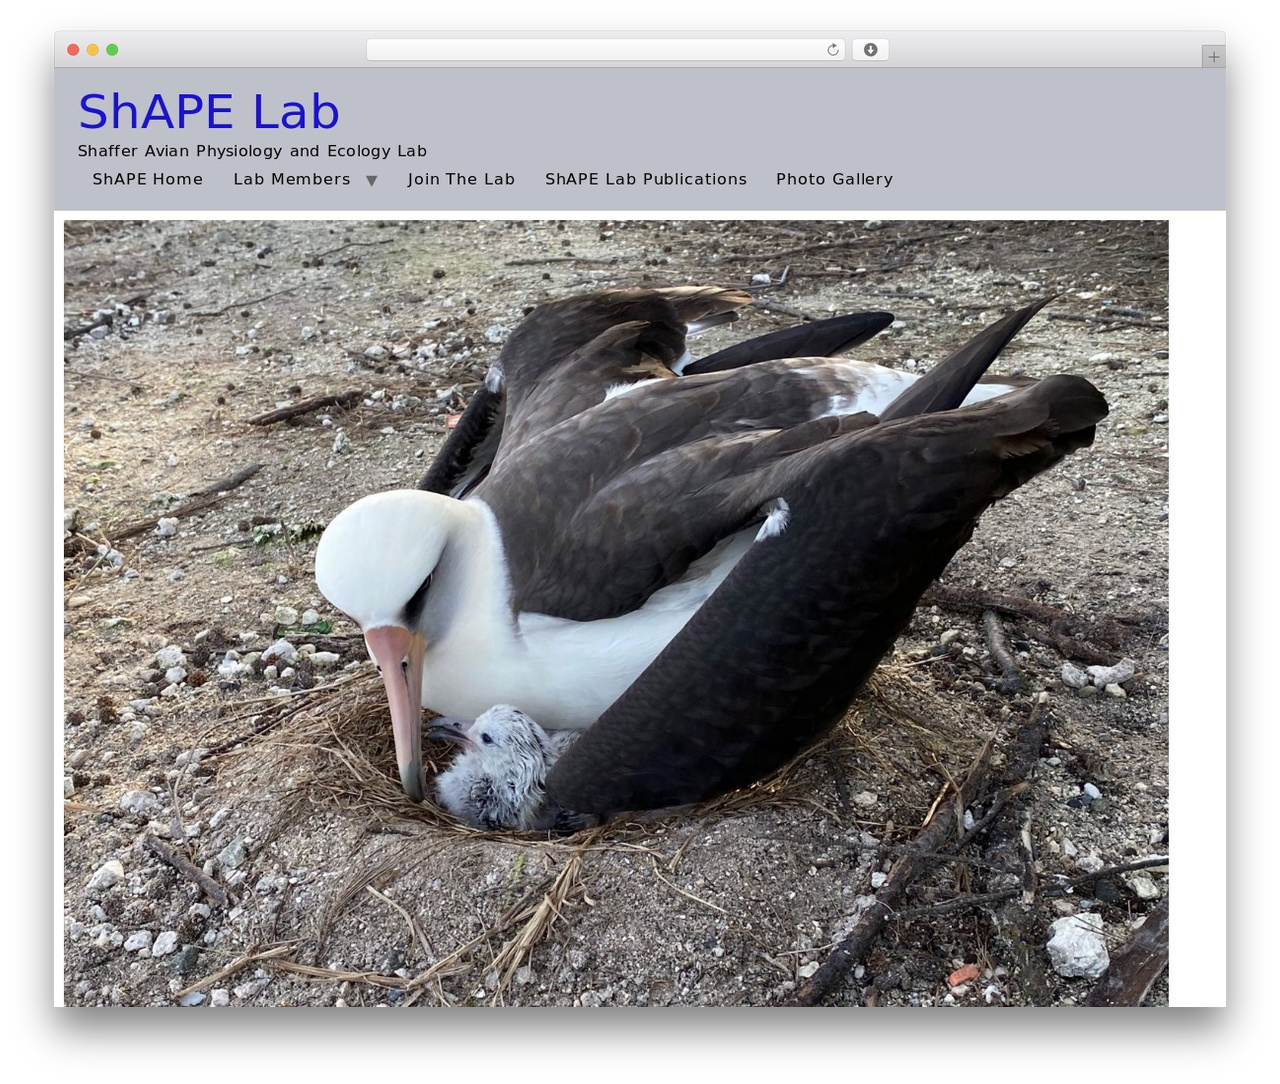View the Photo Gallery page
This screenshot has width=1280, height=1084.
(834, 179)
